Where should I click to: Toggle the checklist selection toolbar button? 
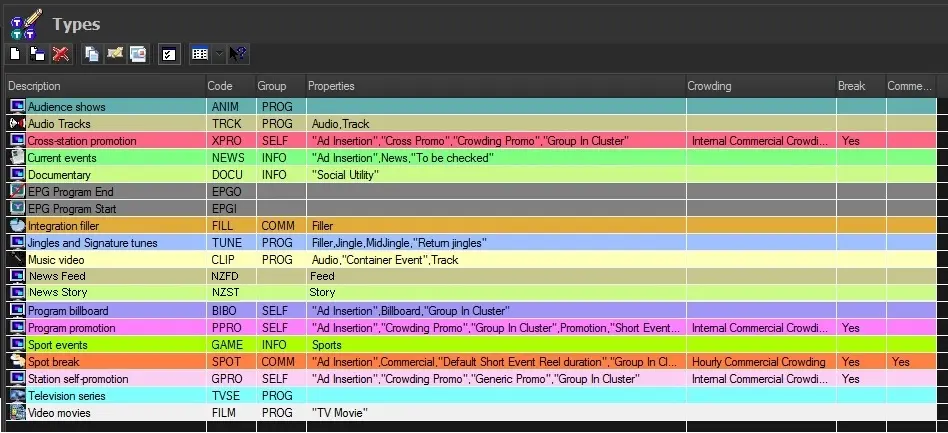click(x=169, y=54)
